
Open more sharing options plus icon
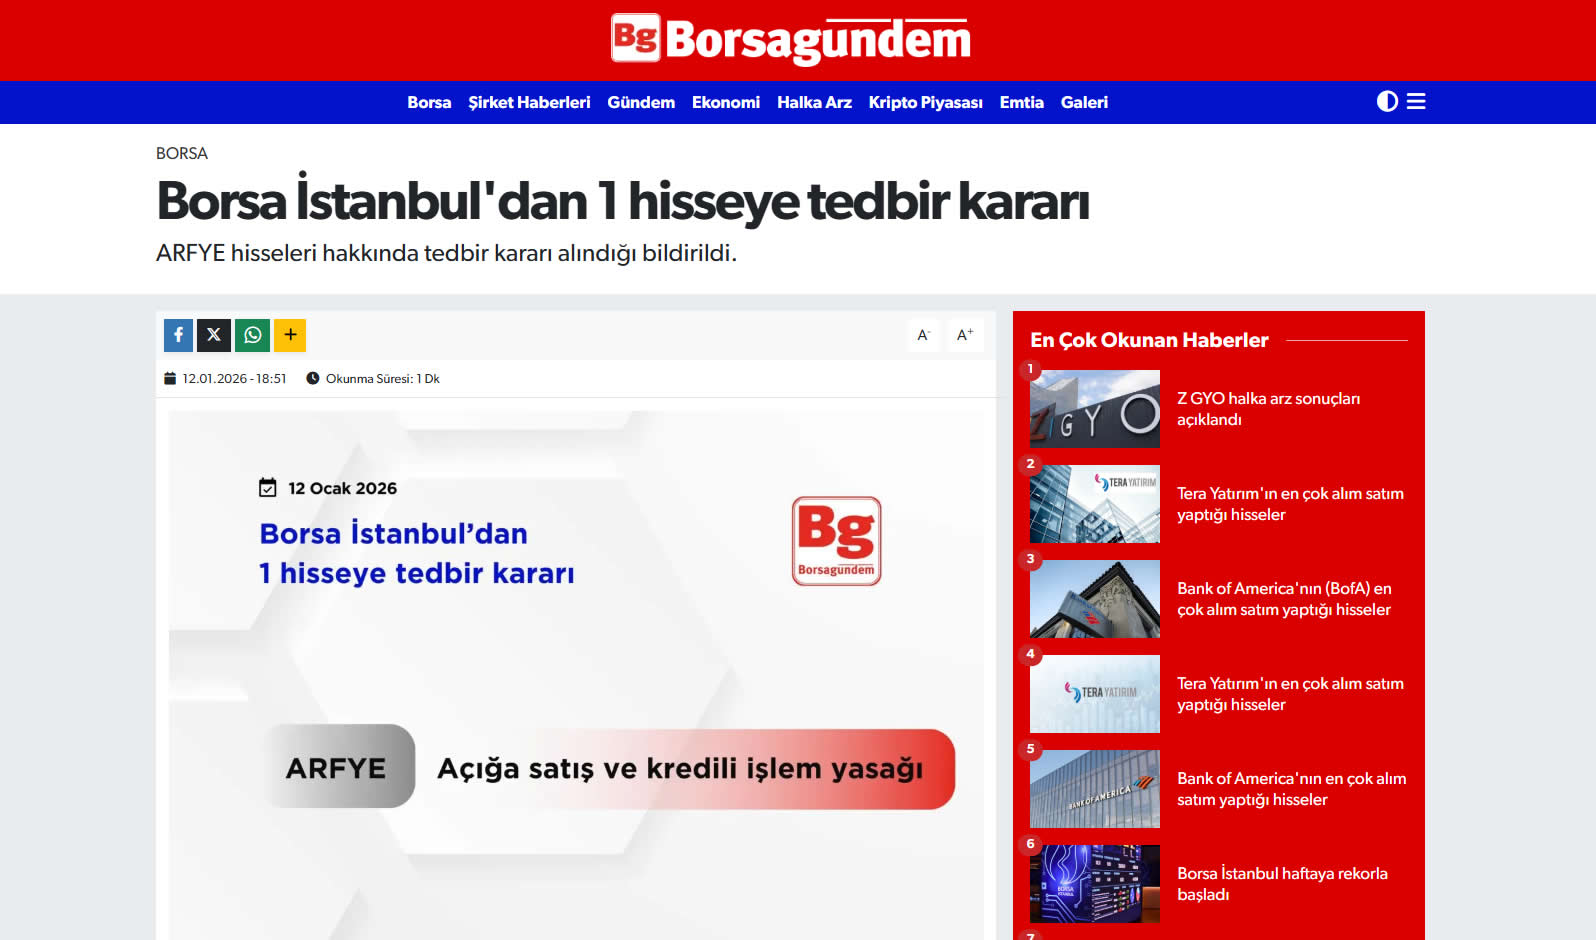290,335
